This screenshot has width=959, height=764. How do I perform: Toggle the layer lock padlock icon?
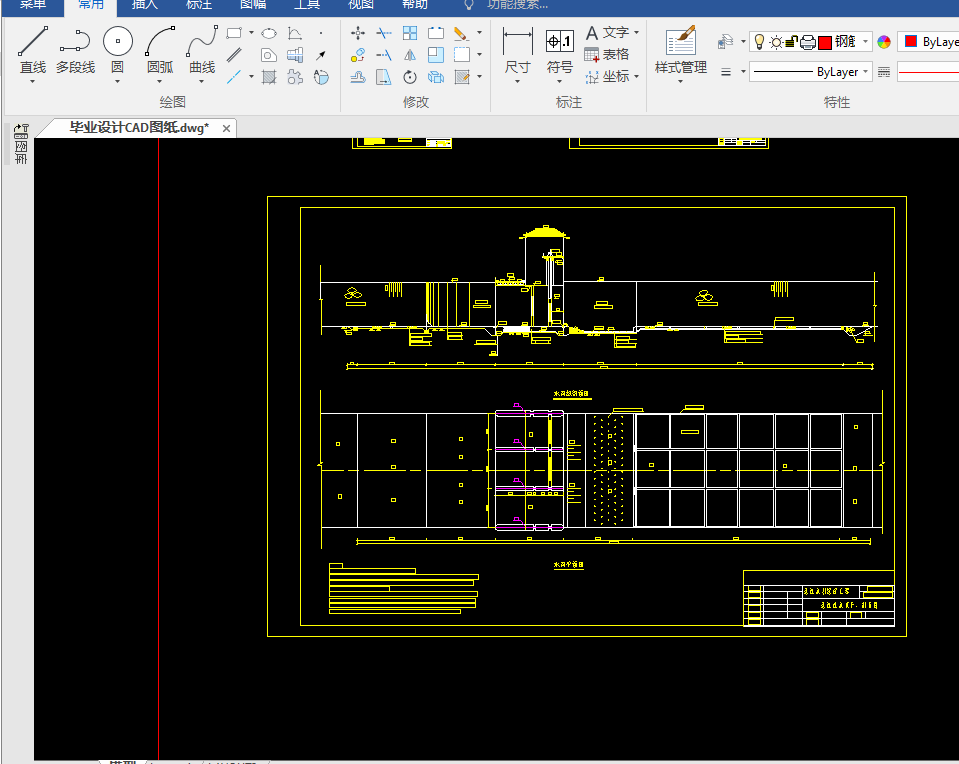(x=791, y=42)
